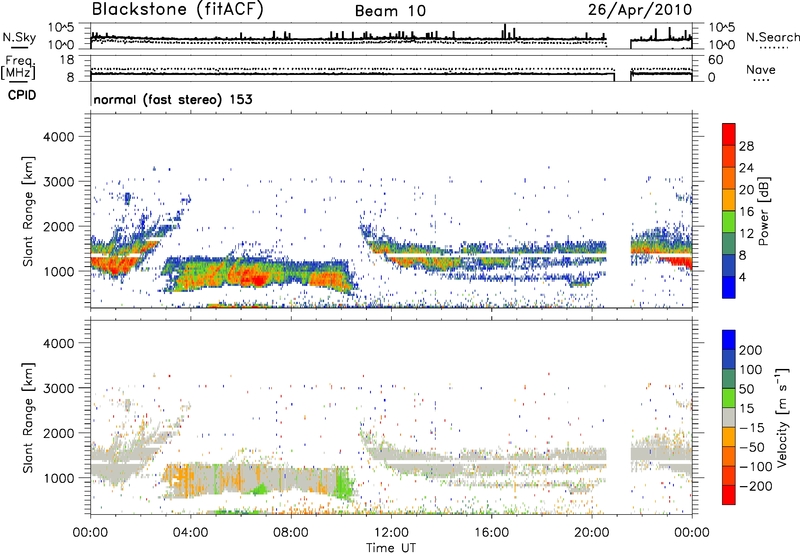Screen dimensions: 800x554
Task: Select the red top segment of Power colorbar
Action: coord(729,134)
